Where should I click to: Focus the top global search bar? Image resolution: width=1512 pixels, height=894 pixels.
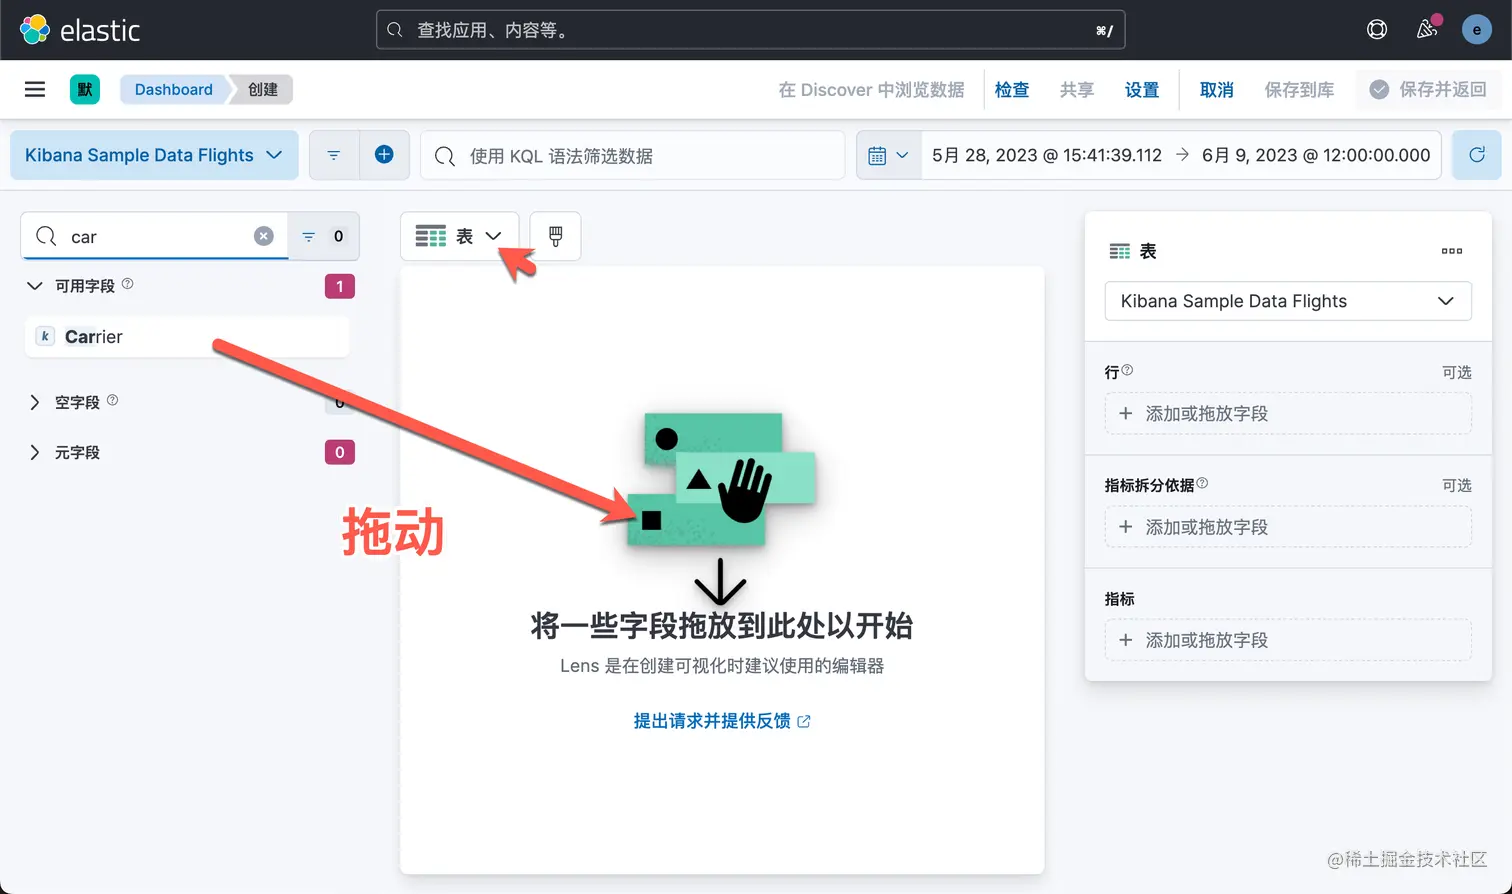point(751,30)
